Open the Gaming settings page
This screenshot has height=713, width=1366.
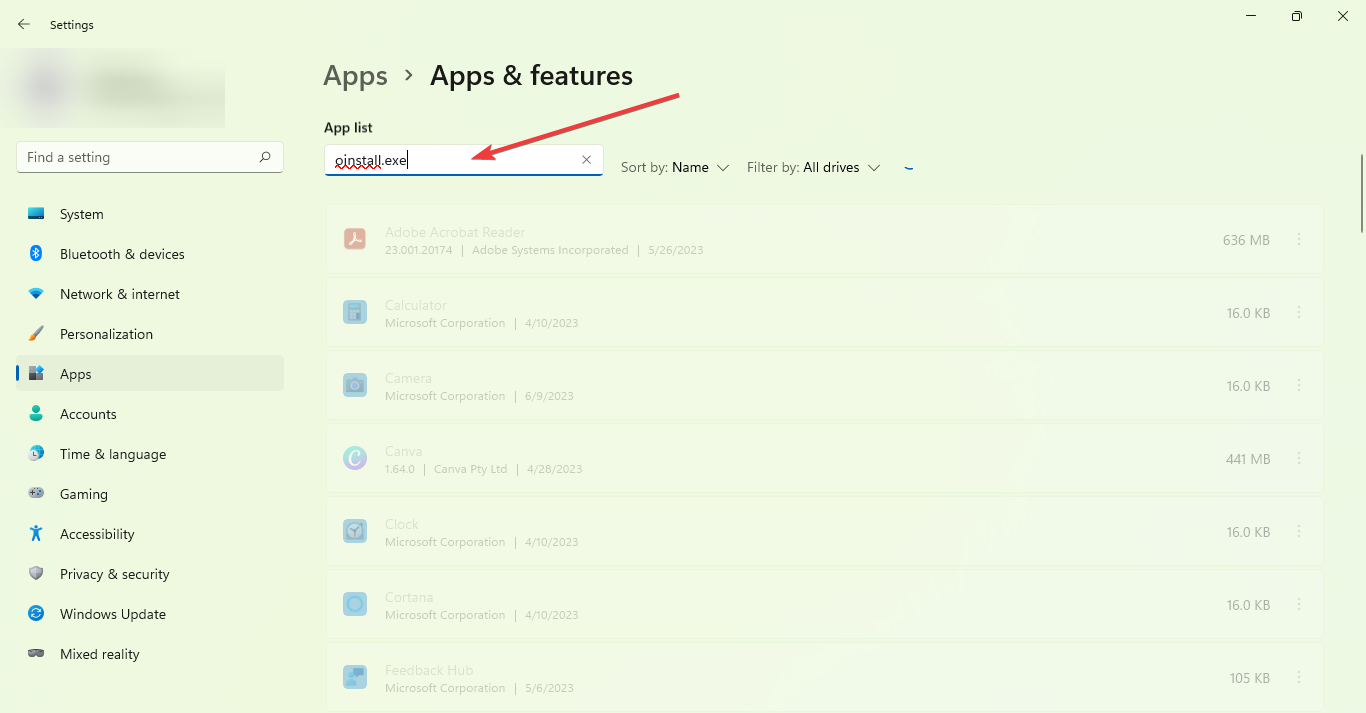pos(150,494)
